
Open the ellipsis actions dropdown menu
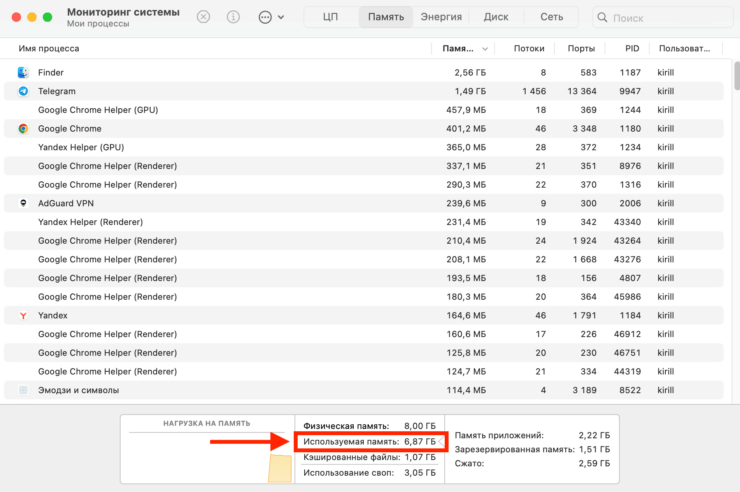pyautogui.click(x=270, y=17)
